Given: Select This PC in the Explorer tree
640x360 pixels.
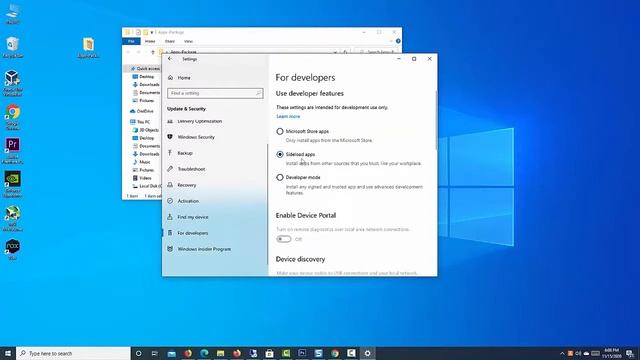Looking at the screenshot, I should 140,122.
